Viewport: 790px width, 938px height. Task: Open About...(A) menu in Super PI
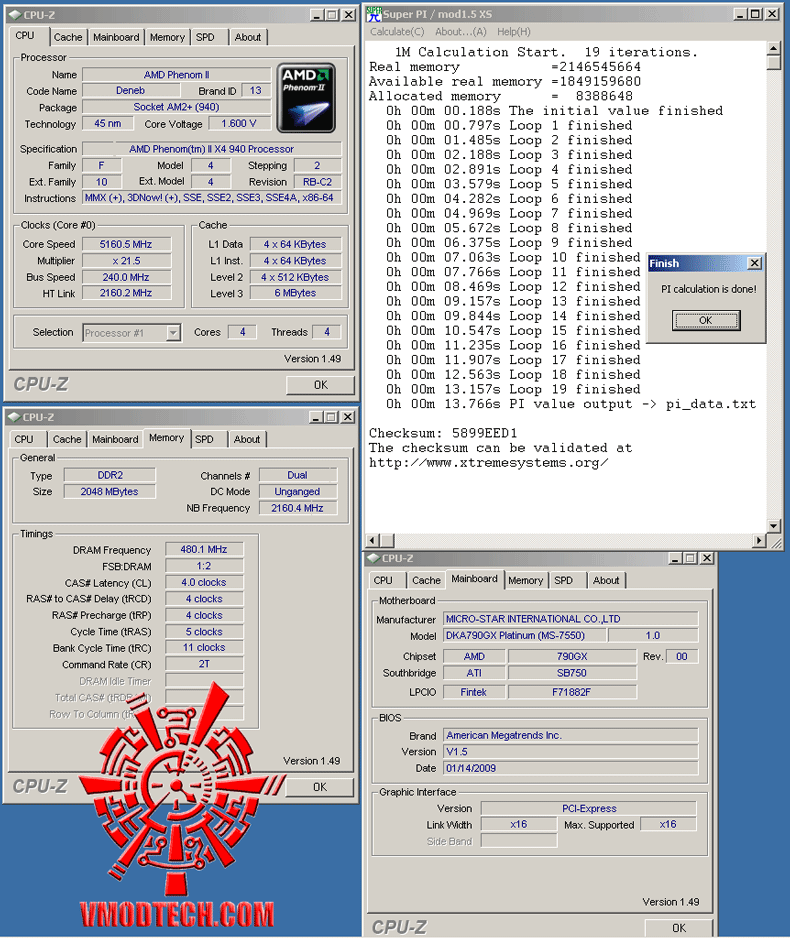[460, 32]
